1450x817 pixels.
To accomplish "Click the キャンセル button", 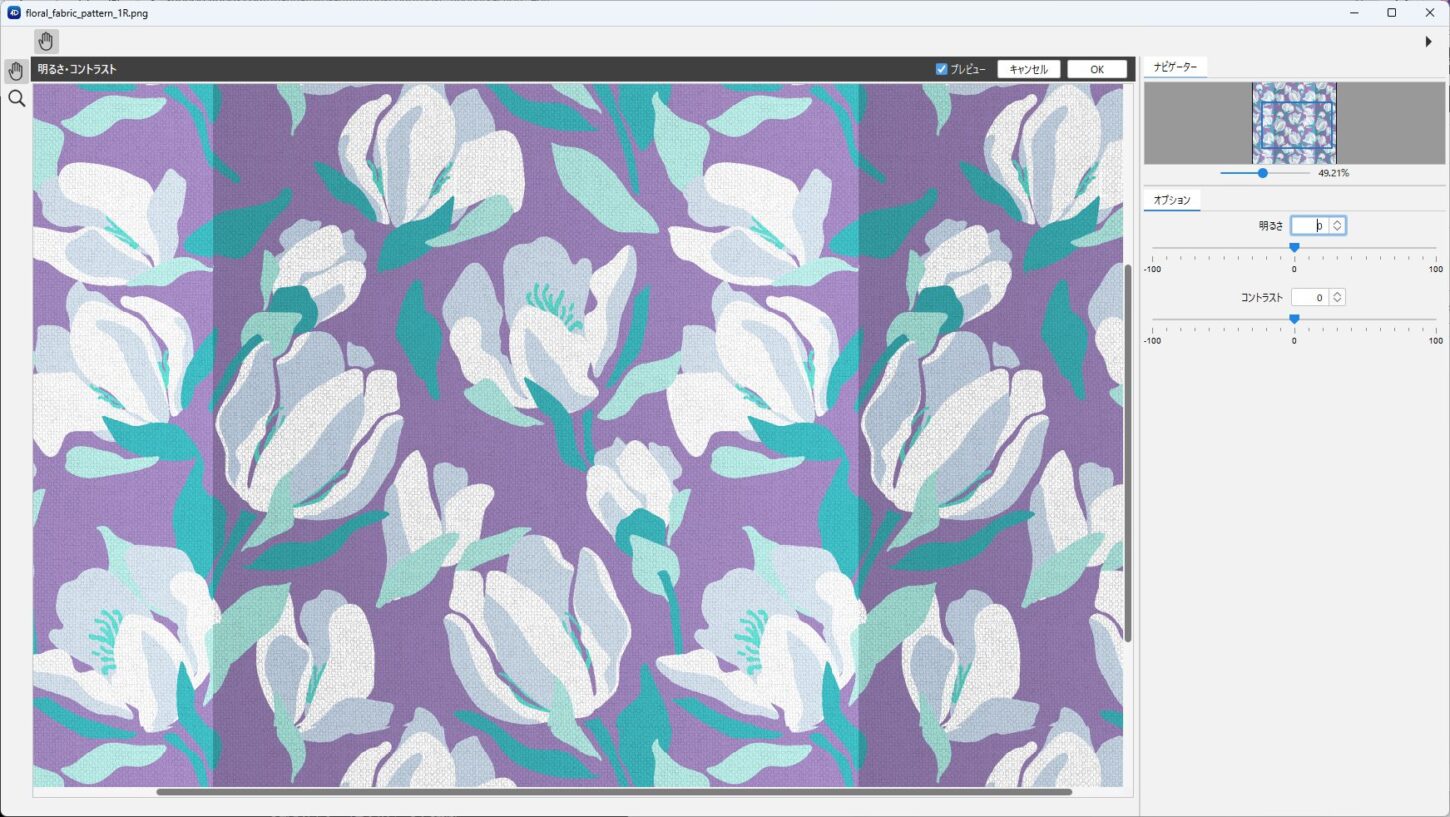I will point(1028,69).
